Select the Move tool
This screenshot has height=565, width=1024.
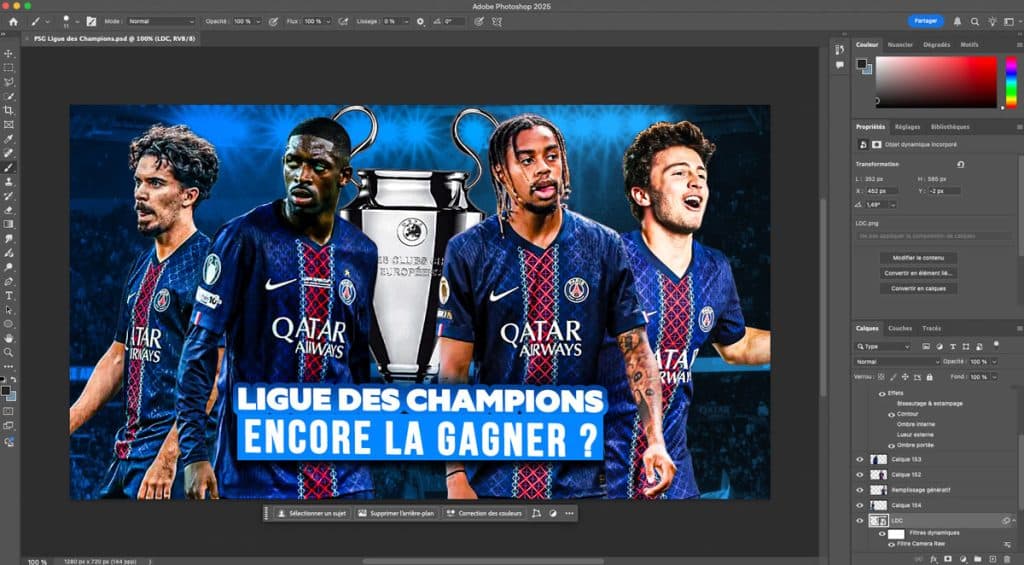pyautogui.click(x=9, y=52)
